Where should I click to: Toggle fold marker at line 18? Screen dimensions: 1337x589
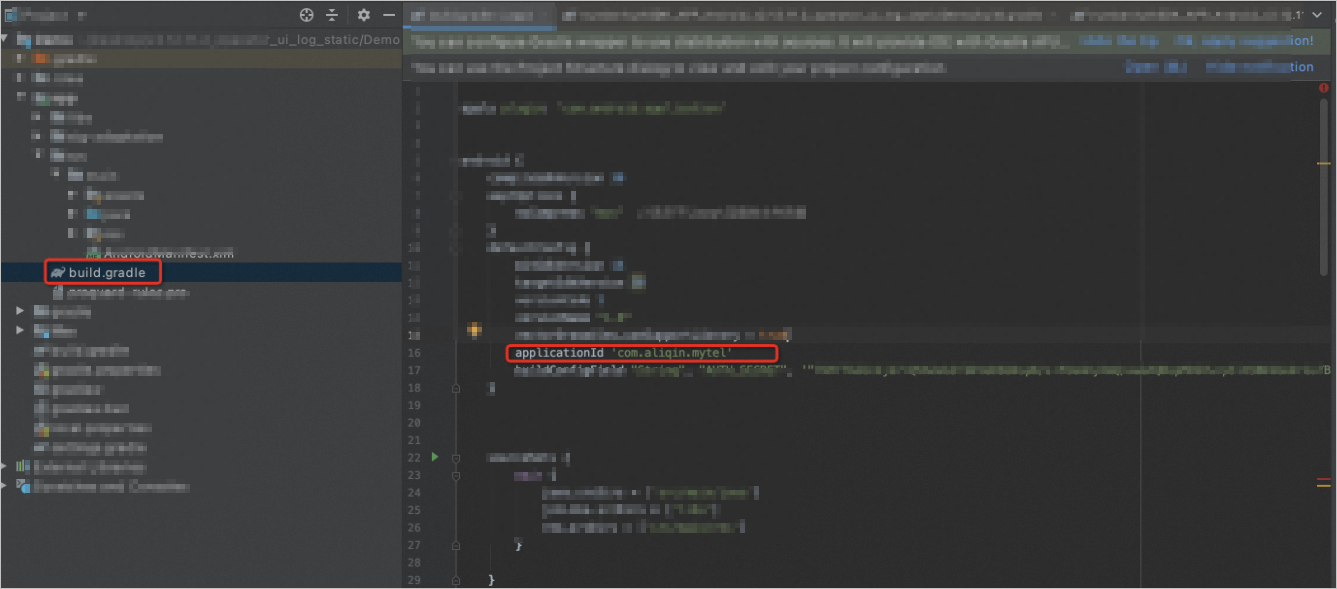point(455,388)
